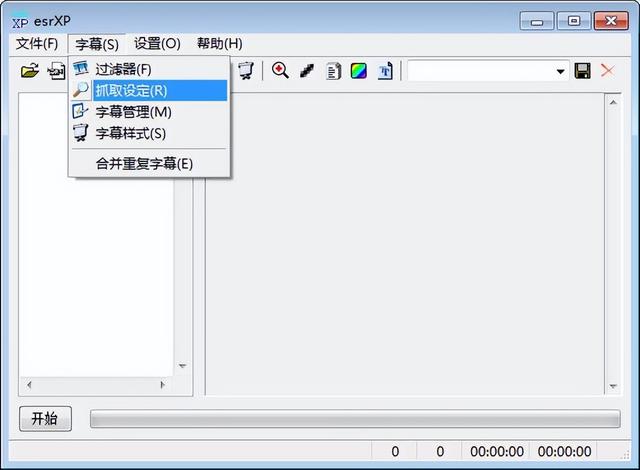640x470 pixels.
Task: Click the right panel scroll down arrow
Action: [x=613, y=386]
